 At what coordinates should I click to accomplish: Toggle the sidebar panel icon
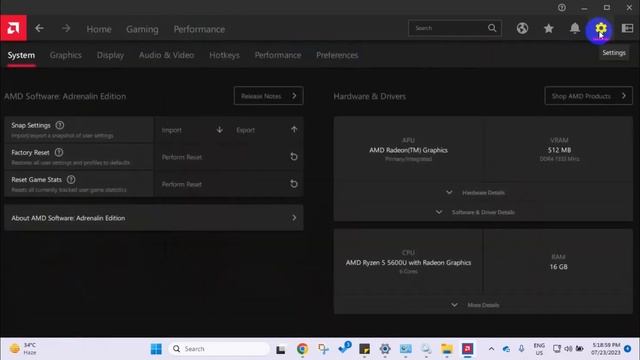[627, 28]
